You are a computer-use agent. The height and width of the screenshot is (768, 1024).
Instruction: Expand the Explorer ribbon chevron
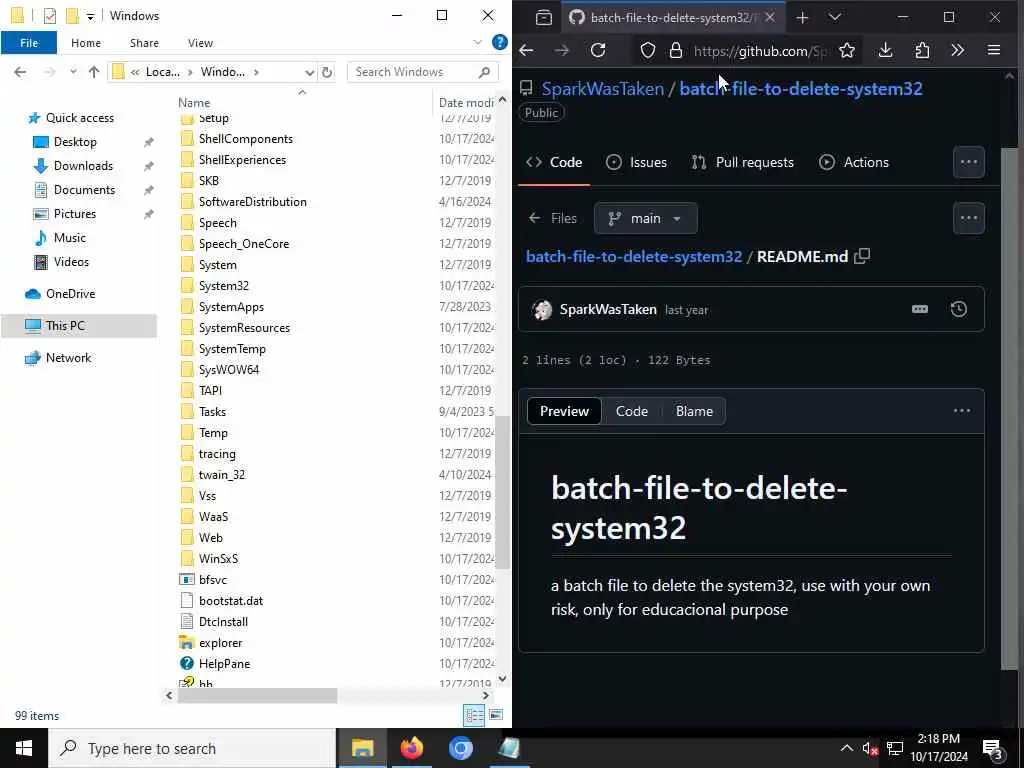(x=477, y=42)
